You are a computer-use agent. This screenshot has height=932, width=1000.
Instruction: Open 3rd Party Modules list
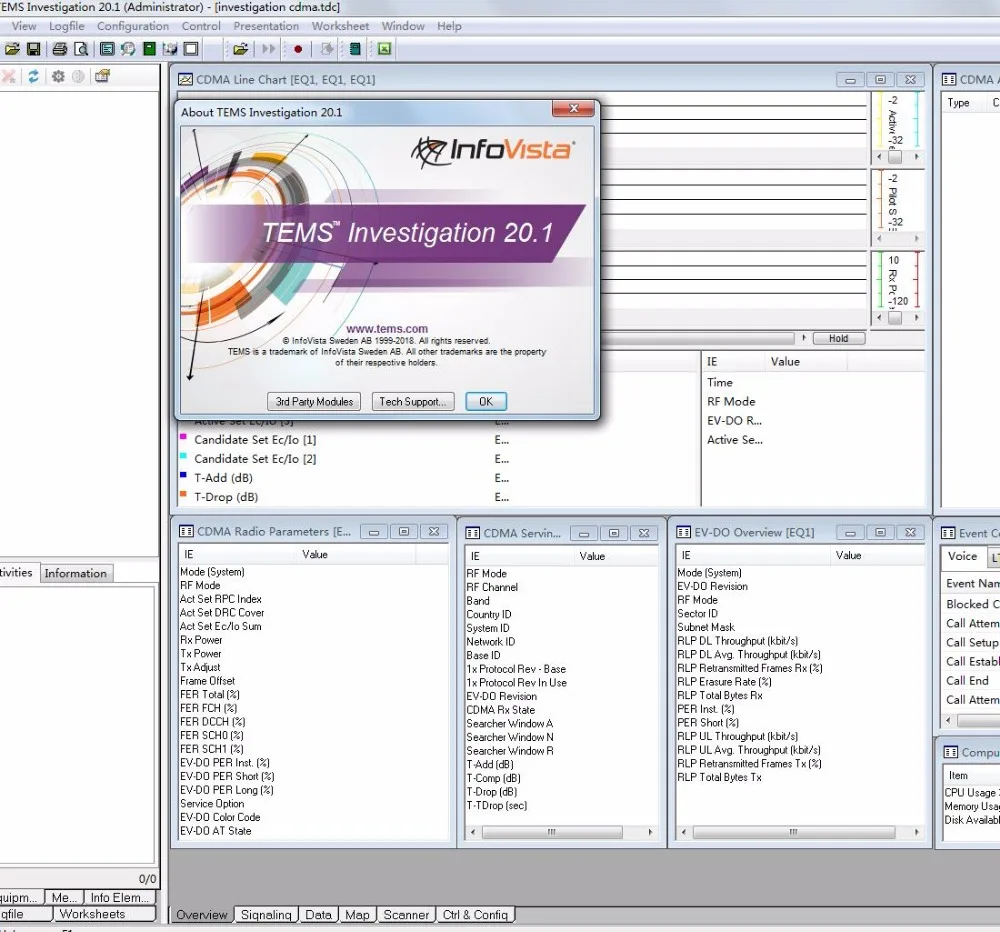(x=314, y=401)
